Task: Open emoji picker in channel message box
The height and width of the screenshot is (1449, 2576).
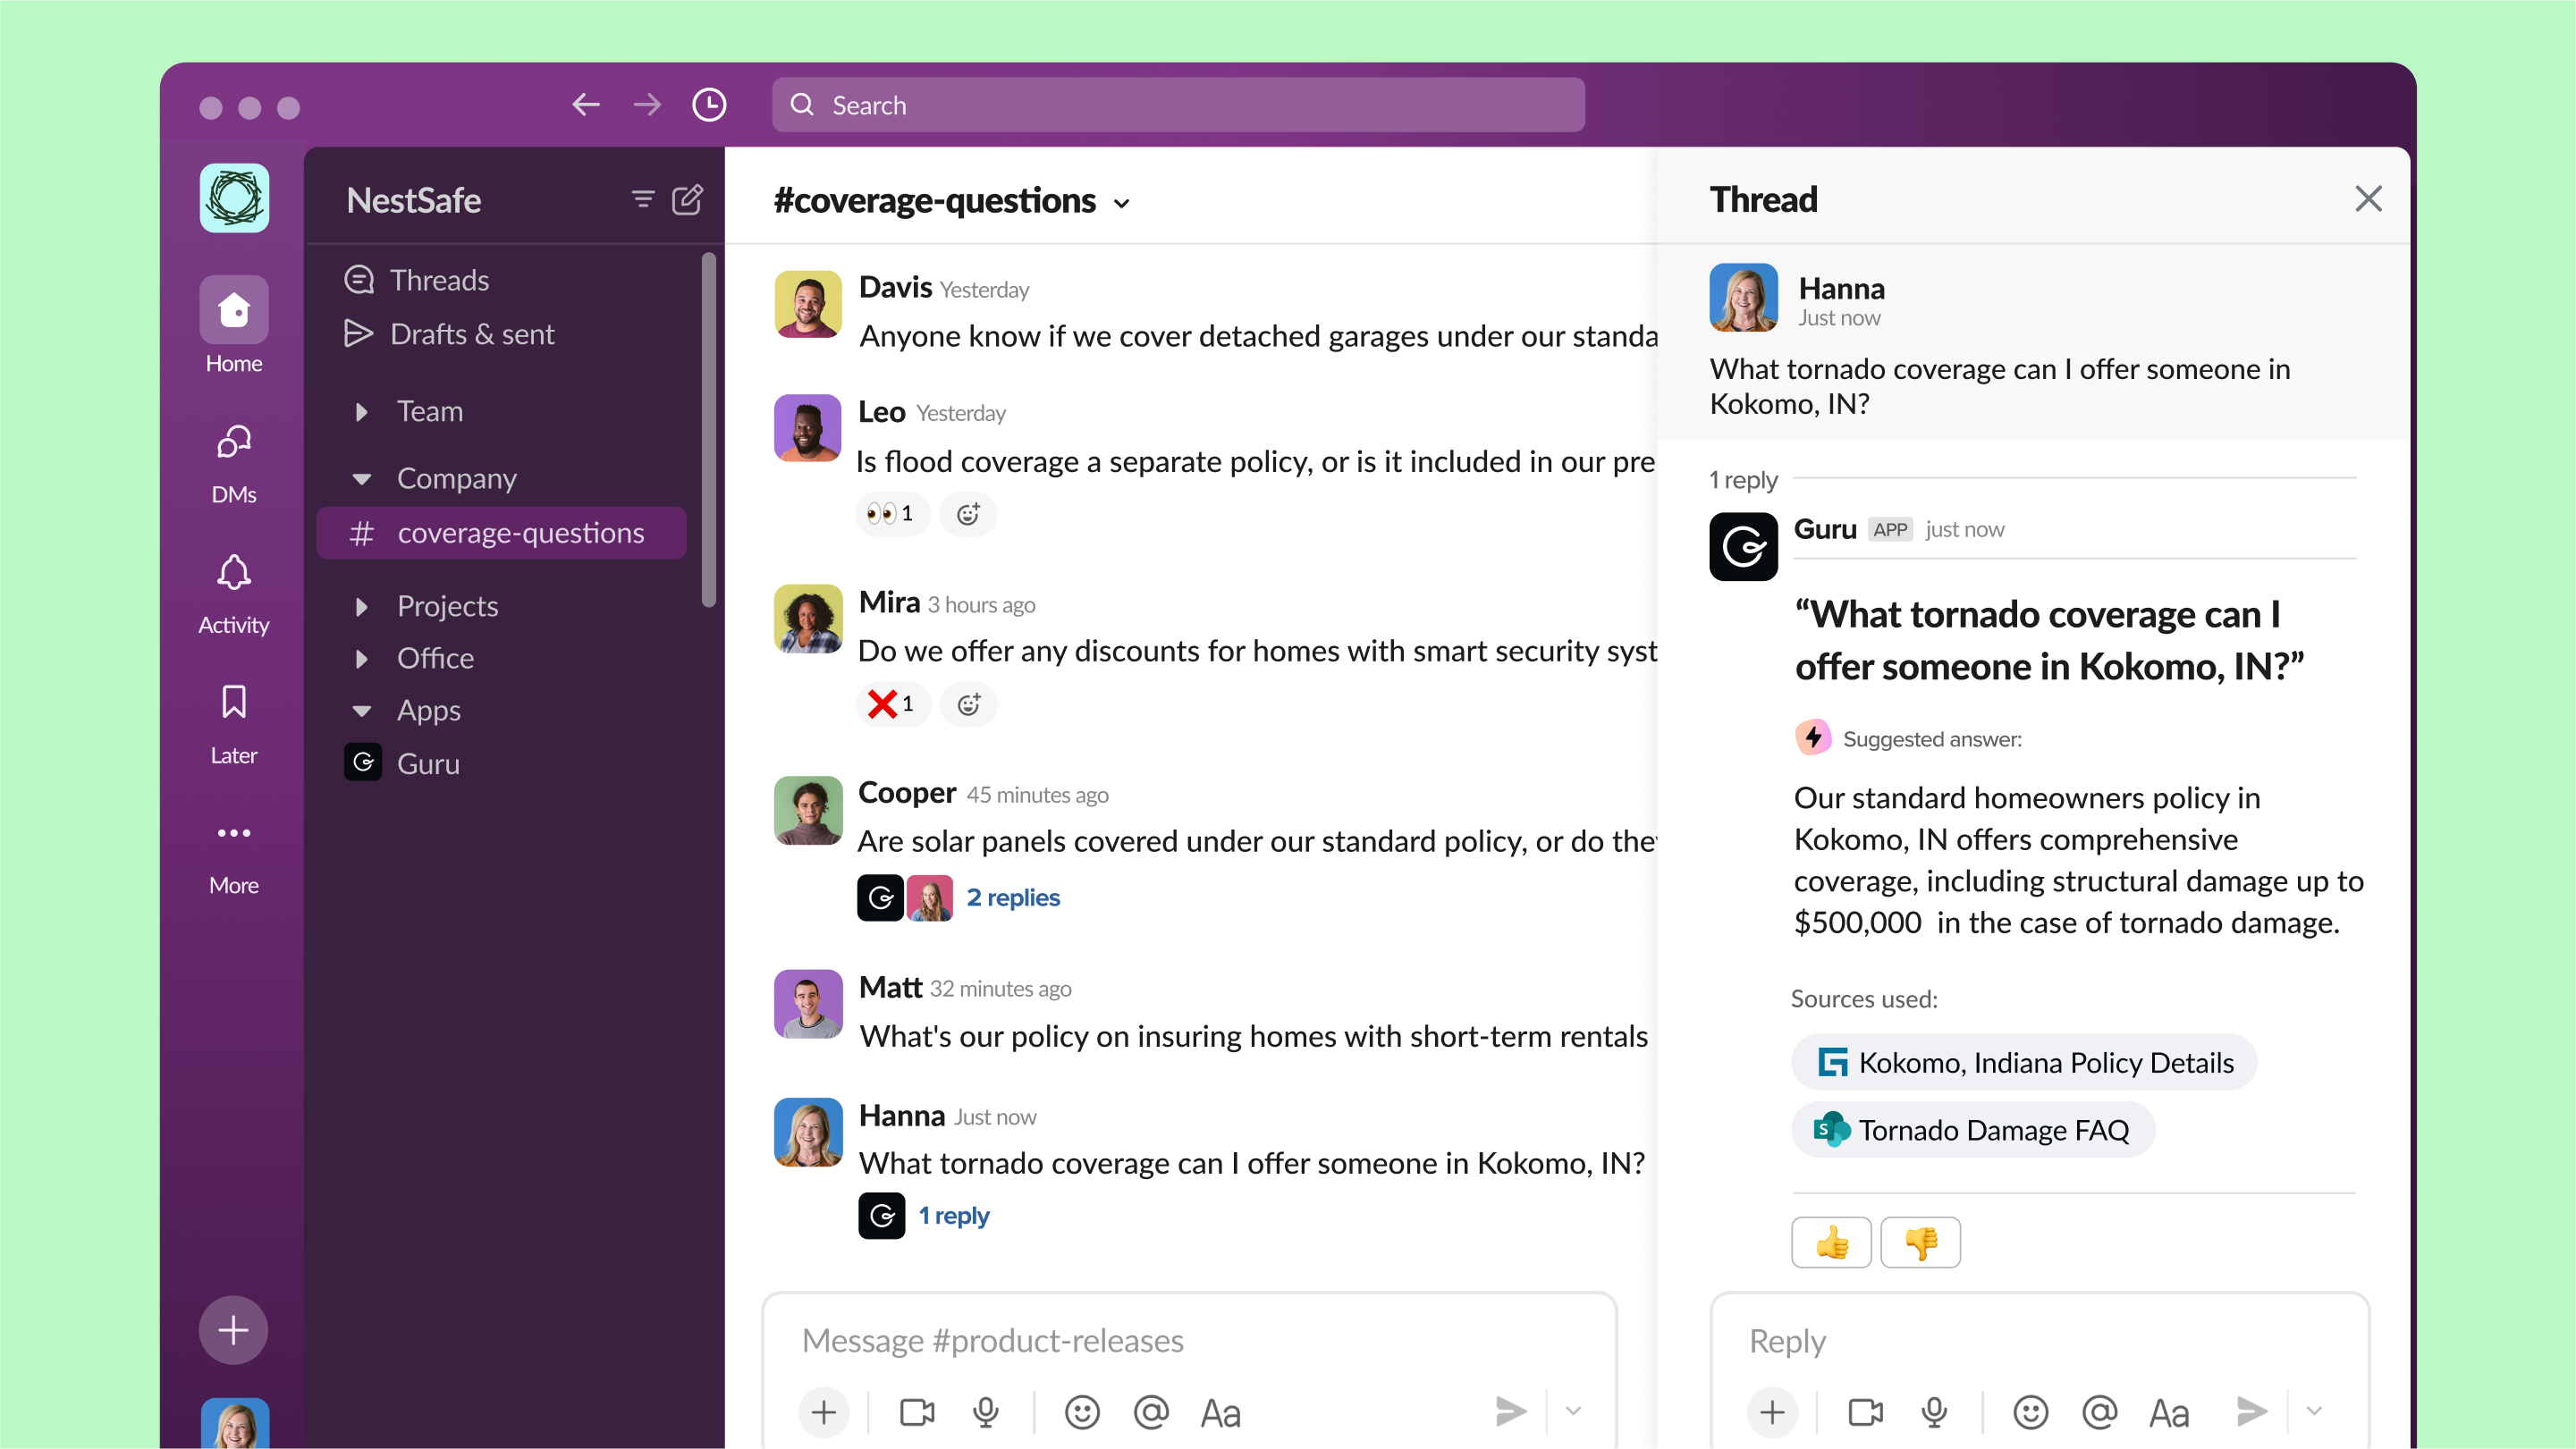Action: 1082,1412
